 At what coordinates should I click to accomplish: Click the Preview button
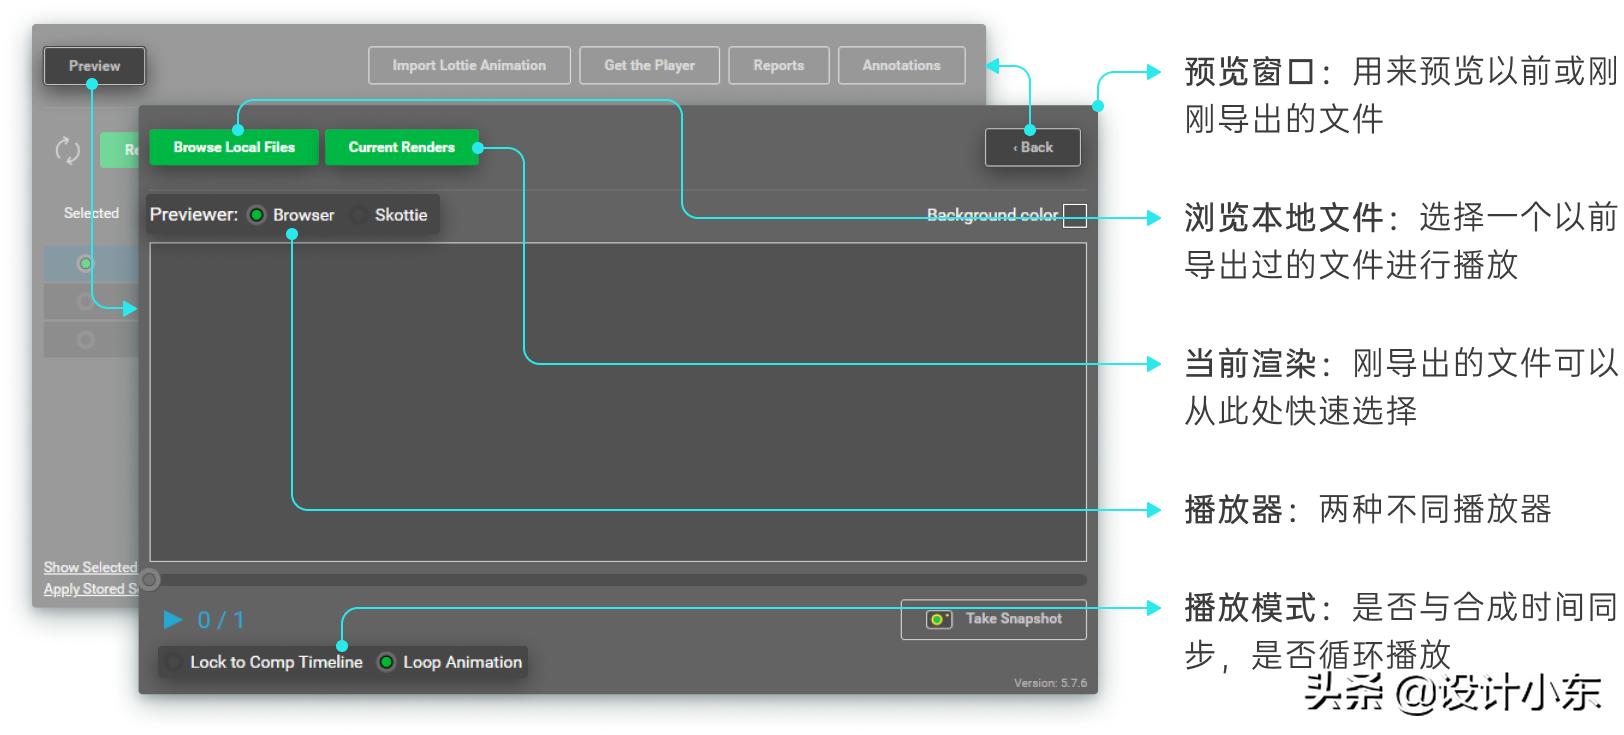[94, 66]
